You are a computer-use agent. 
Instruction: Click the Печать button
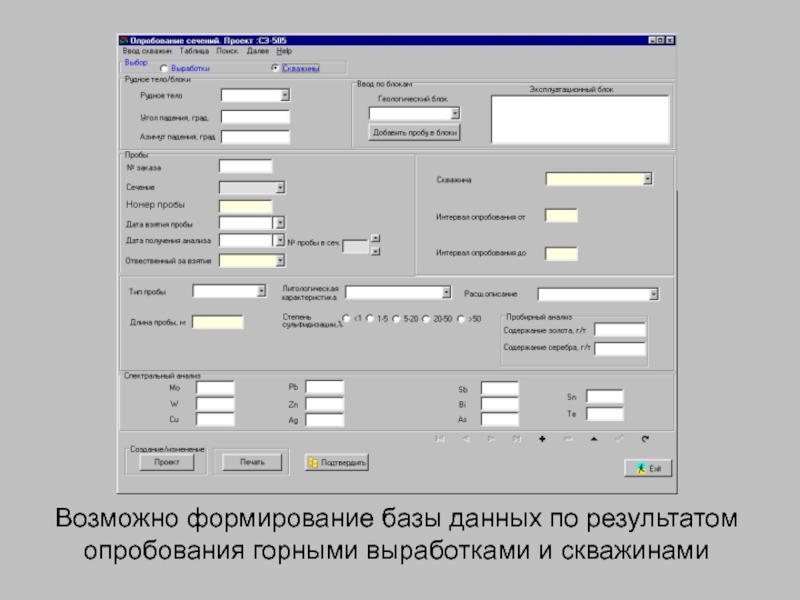pos(252,462)
